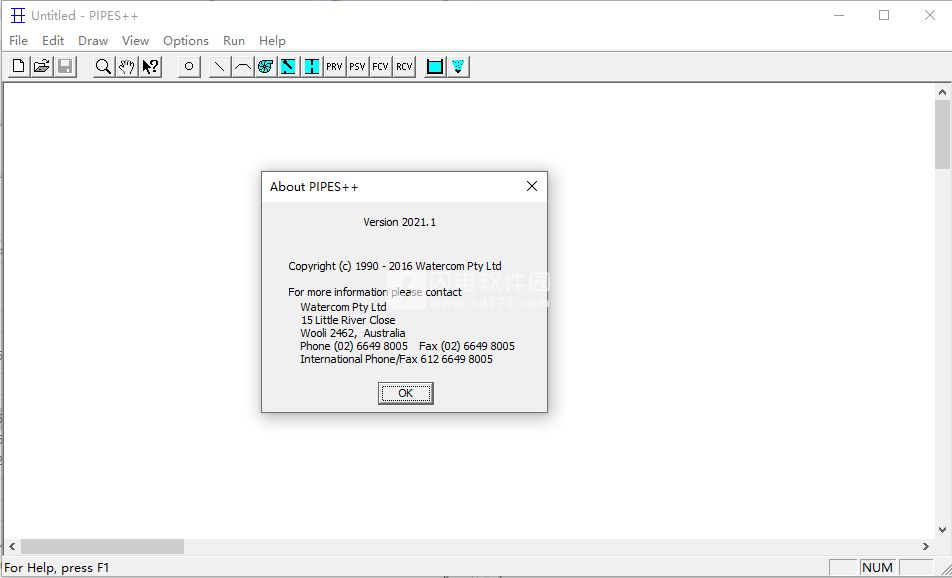
Task: Click the horizontal scrollbar left arrow
Action: tap(12, 546)
